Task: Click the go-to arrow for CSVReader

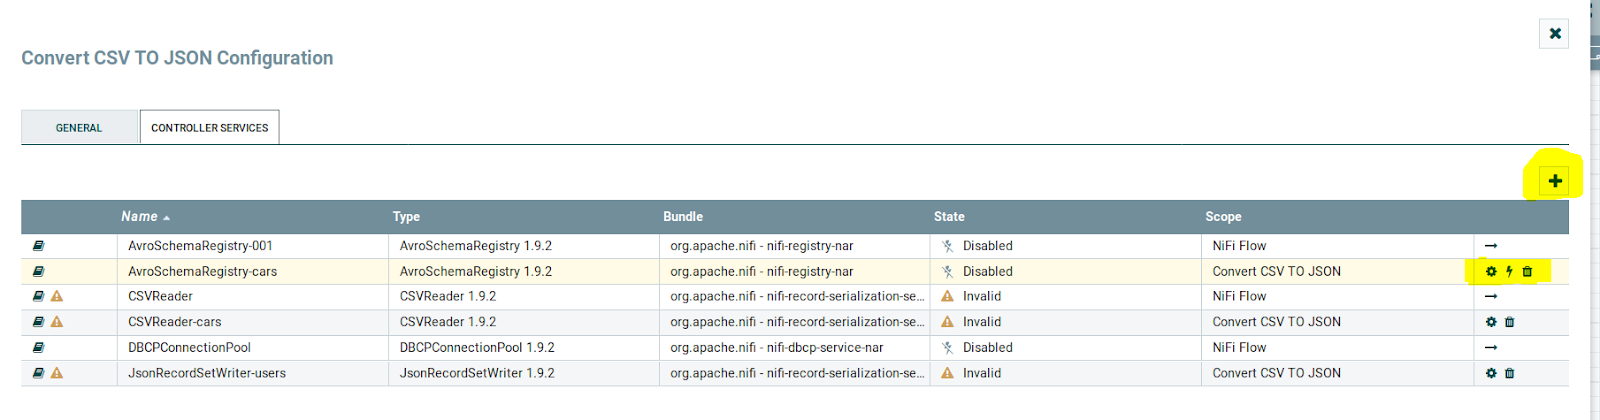Action: pyautogui.click(x=1491, y=296)
